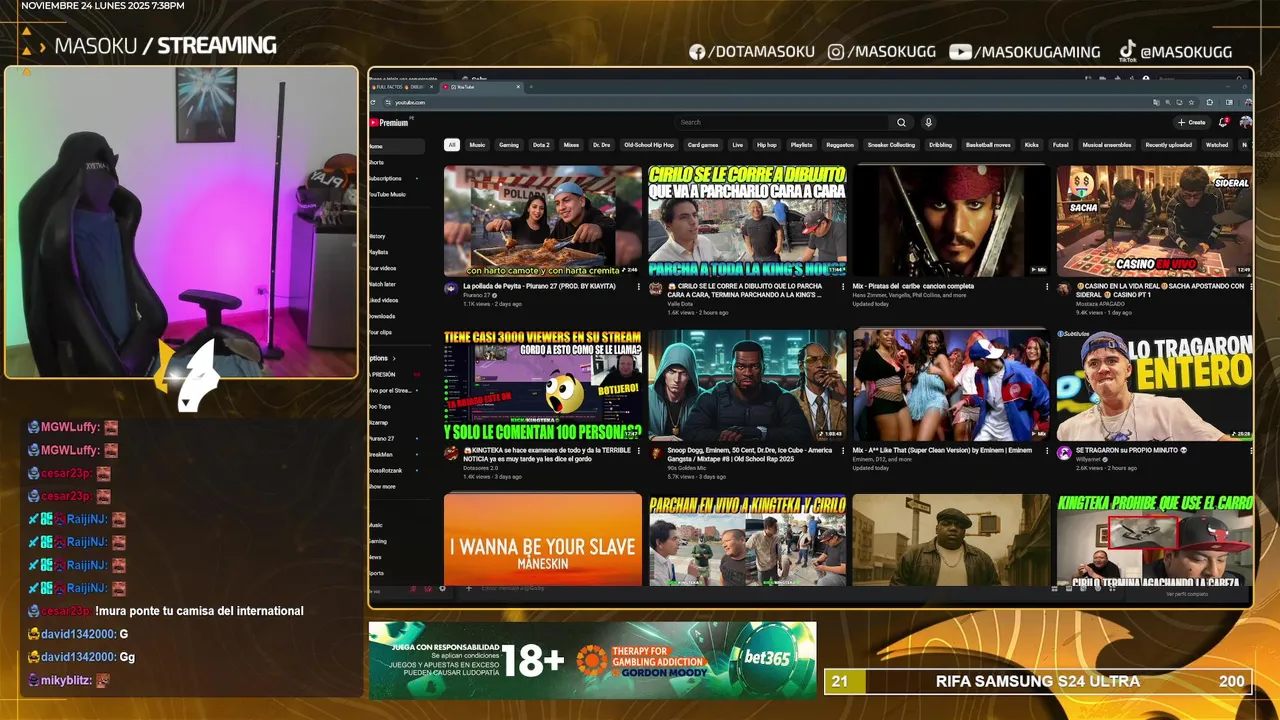The image size is (1280, 720).
Task: Select the Dota 2 filter chip
Action: point(541,145)
